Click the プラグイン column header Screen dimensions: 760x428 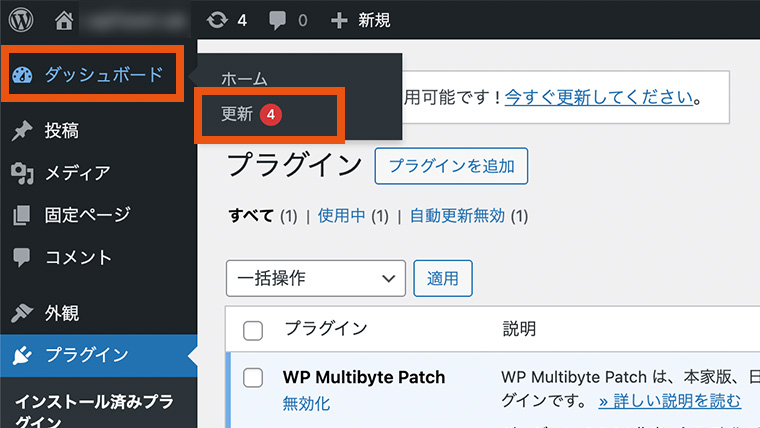tap(326, 329)
